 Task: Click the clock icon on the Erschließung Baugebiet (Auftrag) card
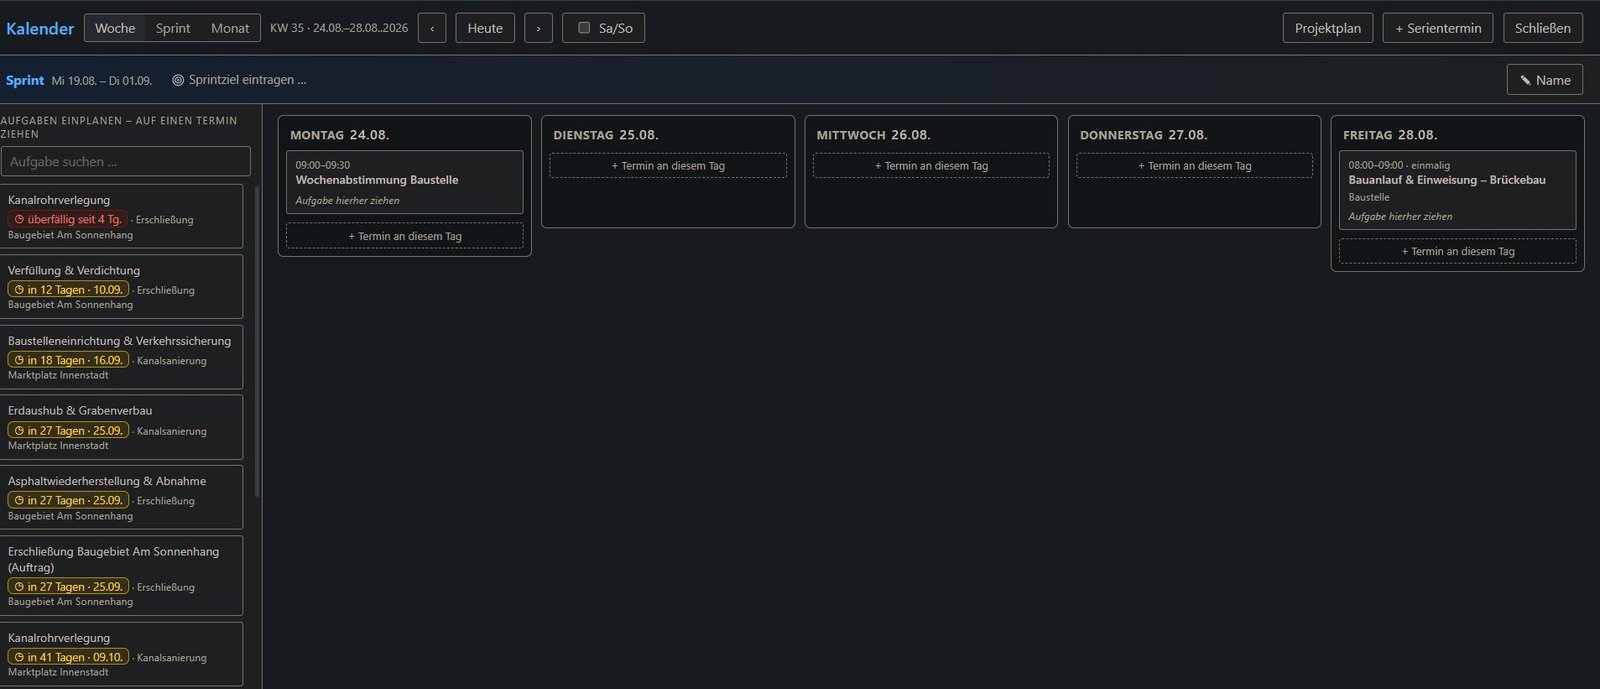(19, 587)
